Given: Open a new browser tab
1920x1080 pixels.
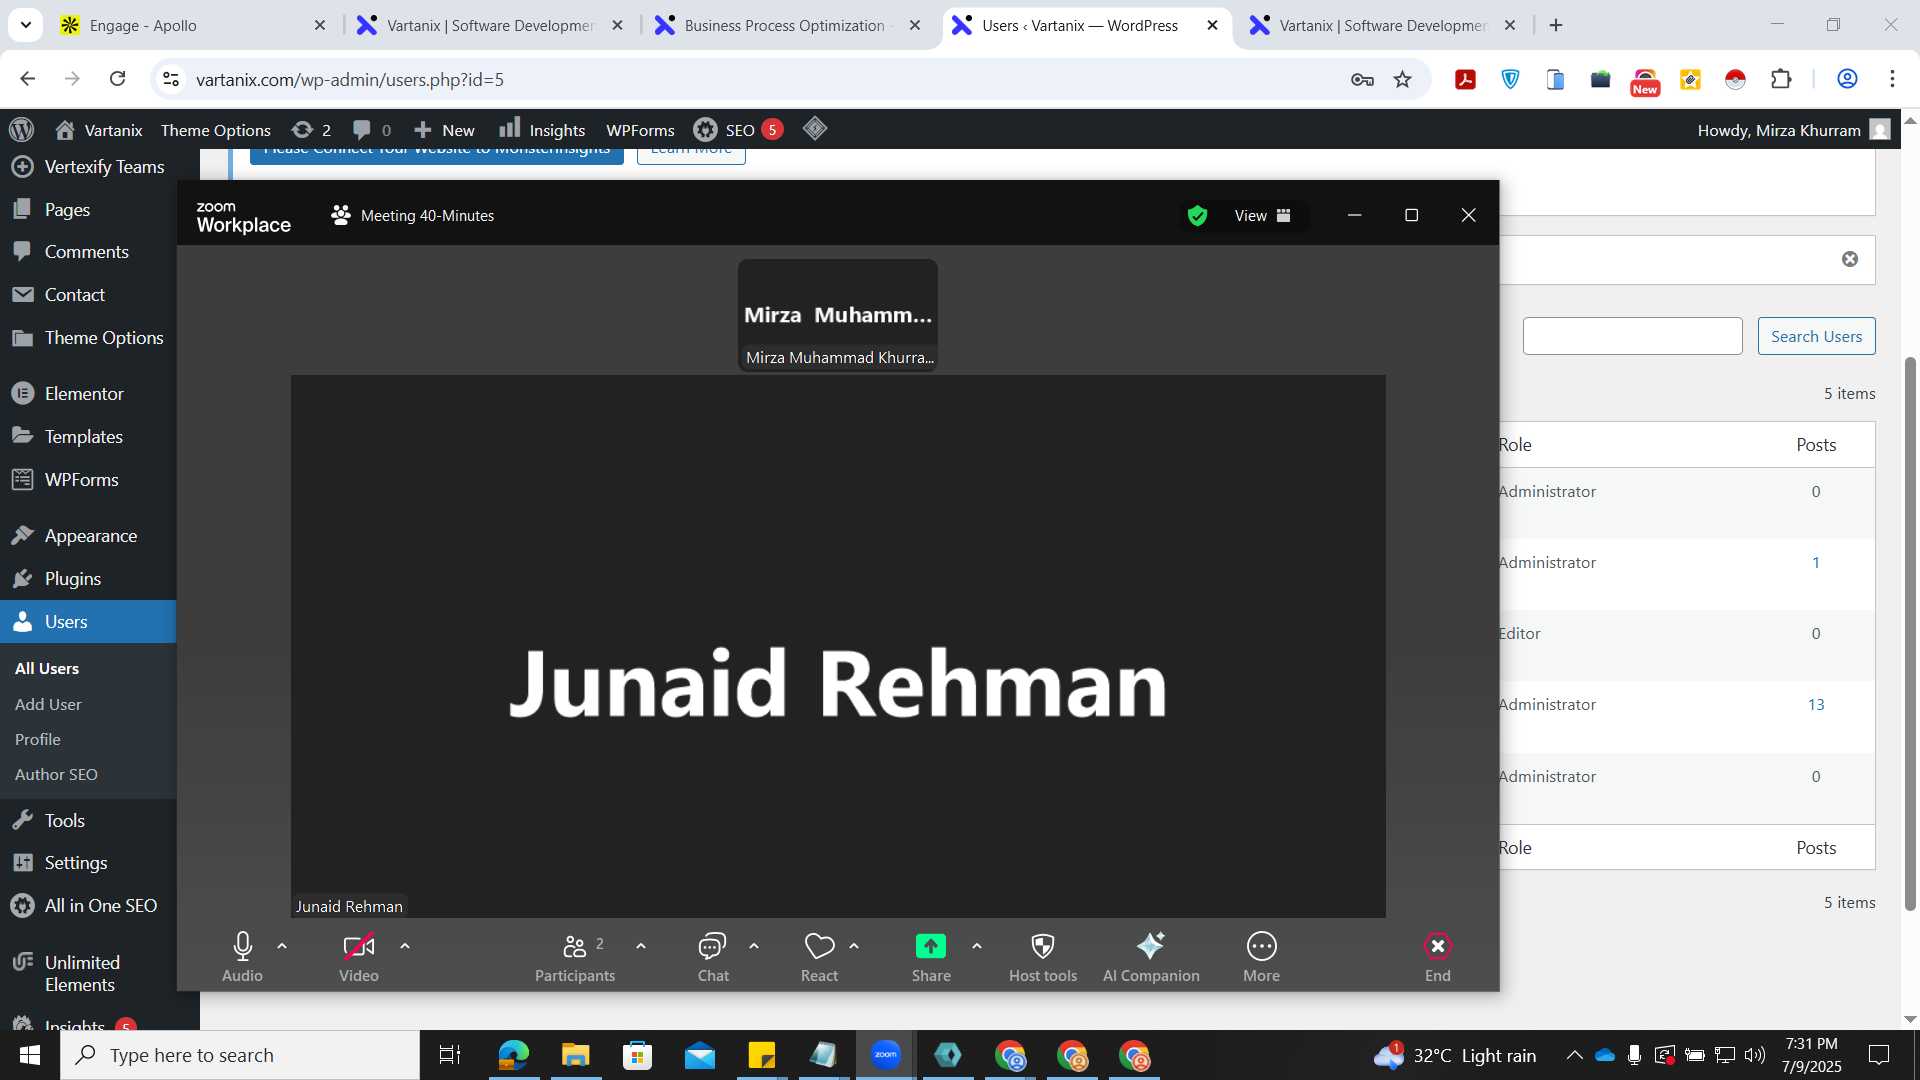Looking at the screenshot, I should [1556, 25].
